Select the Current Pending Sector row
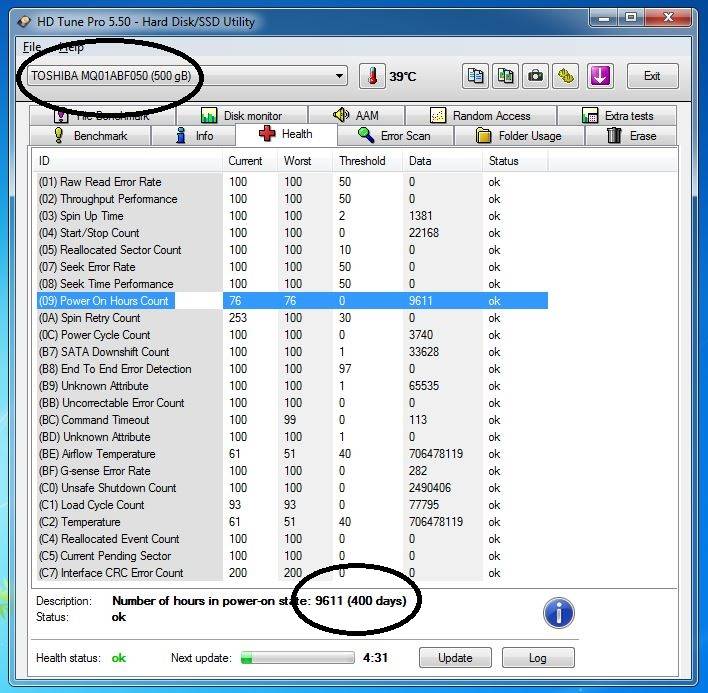 coord(292,556)
